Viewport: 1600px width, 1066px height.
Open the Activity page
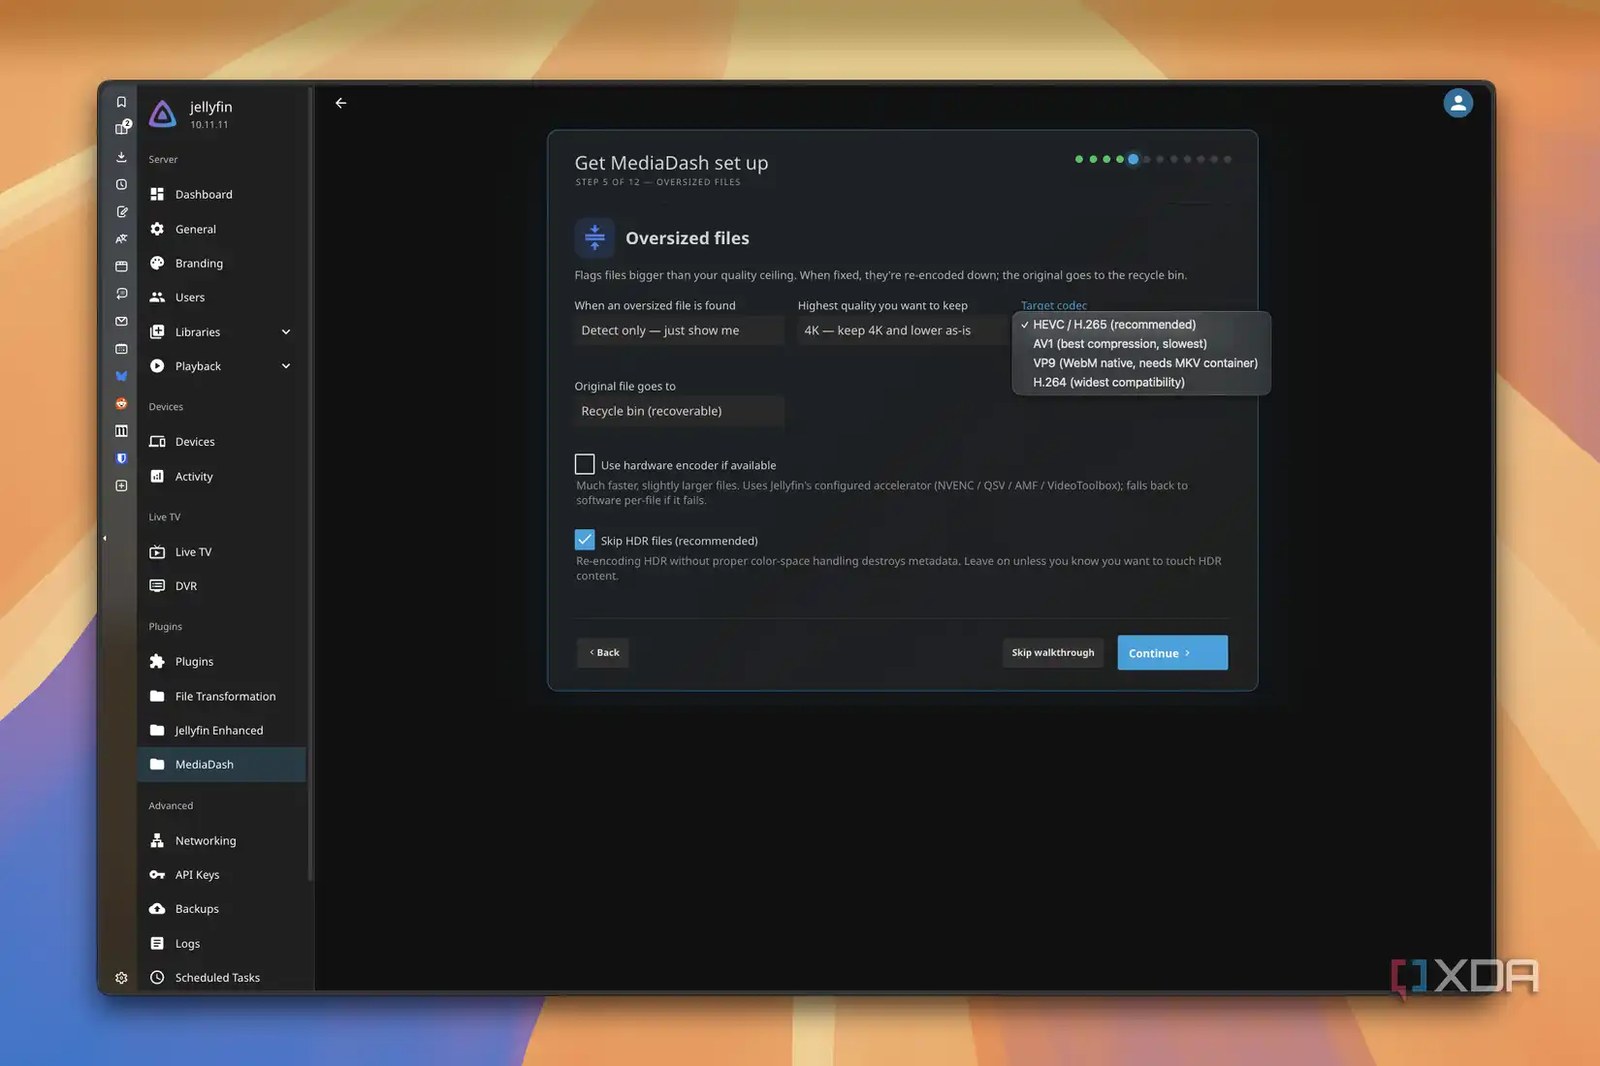point(222,476)
